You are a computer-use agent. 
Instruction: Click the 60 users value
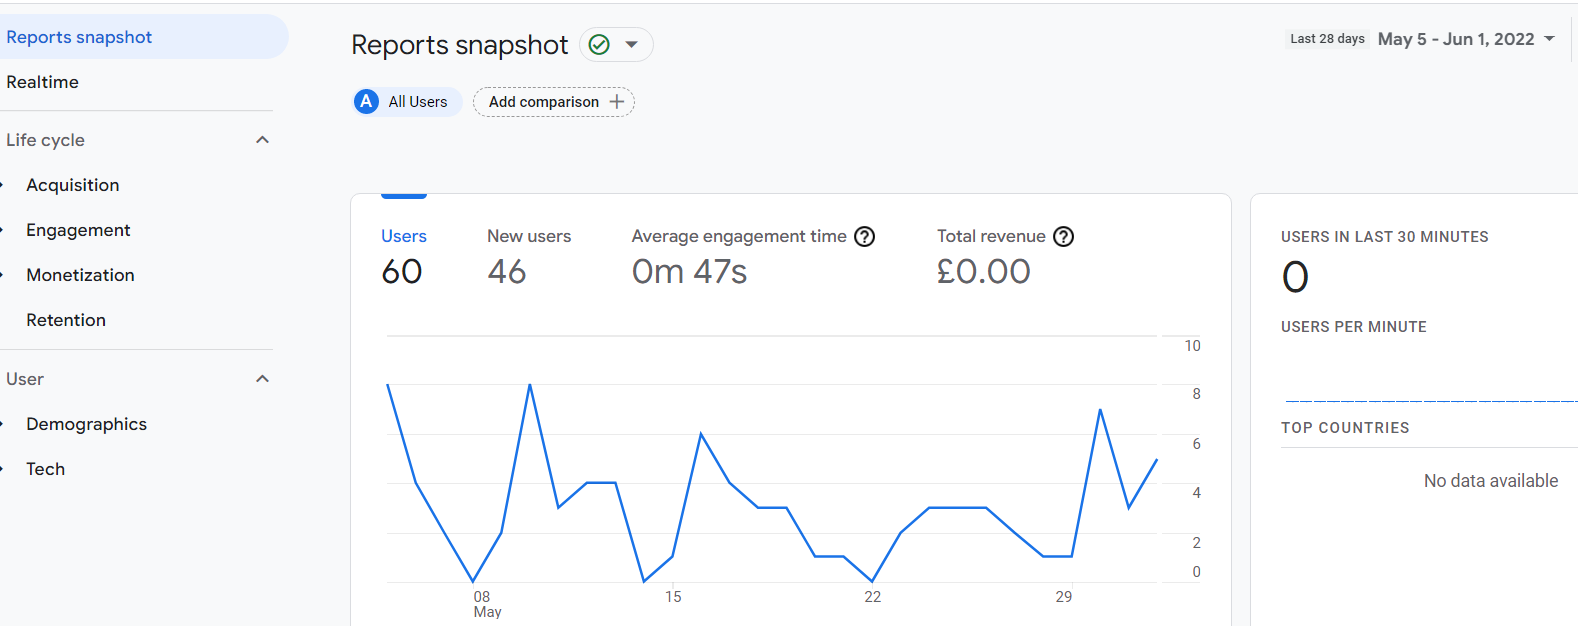click(402, 272)
